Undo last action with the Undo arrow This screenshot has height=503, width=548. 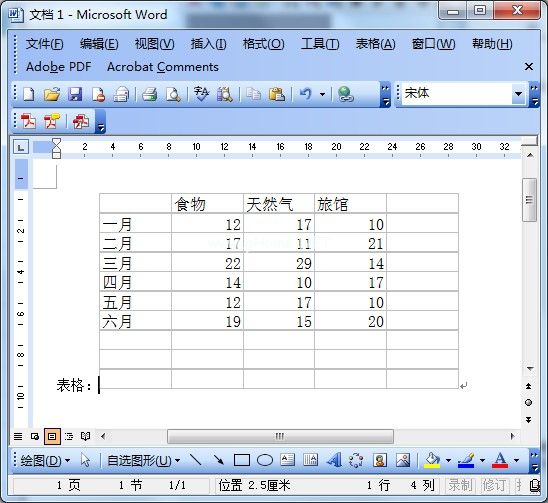306,94
